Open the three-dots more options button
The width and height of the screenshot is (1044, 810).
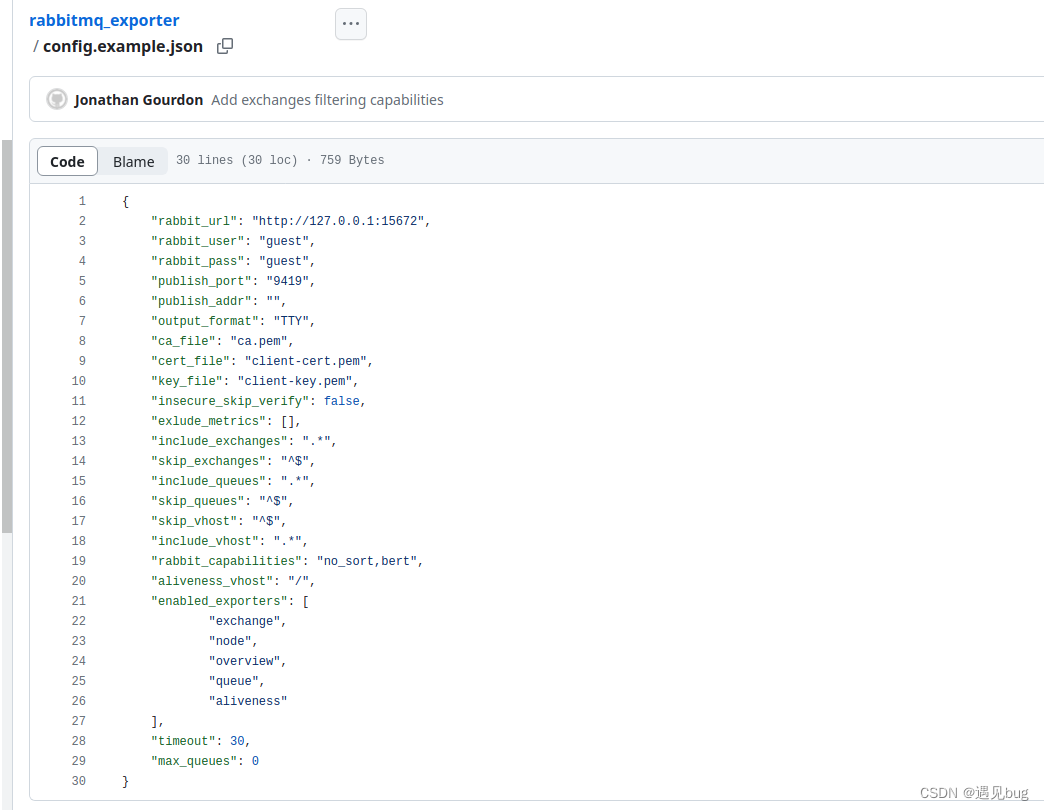click(x=351, y=24)
